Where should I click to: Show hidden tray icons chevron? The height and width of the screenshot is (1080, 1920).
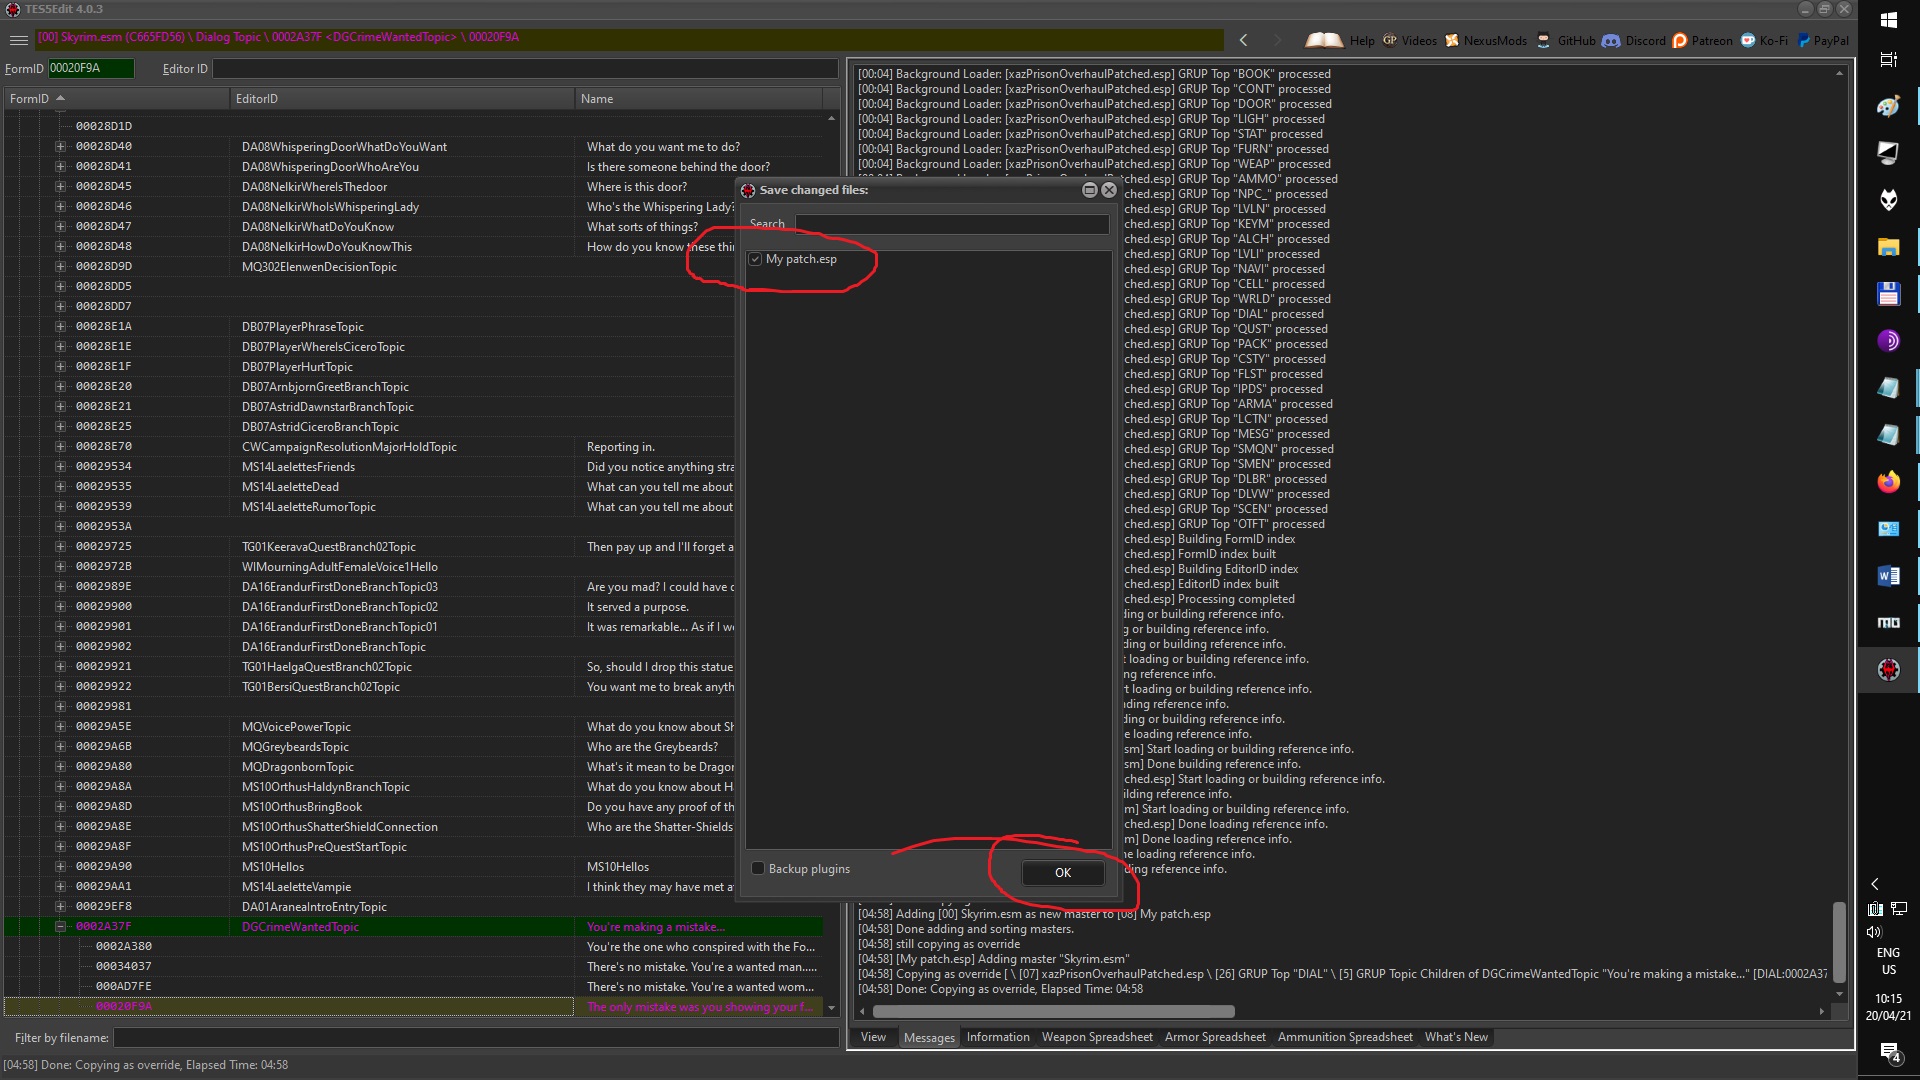[1875, 884]
